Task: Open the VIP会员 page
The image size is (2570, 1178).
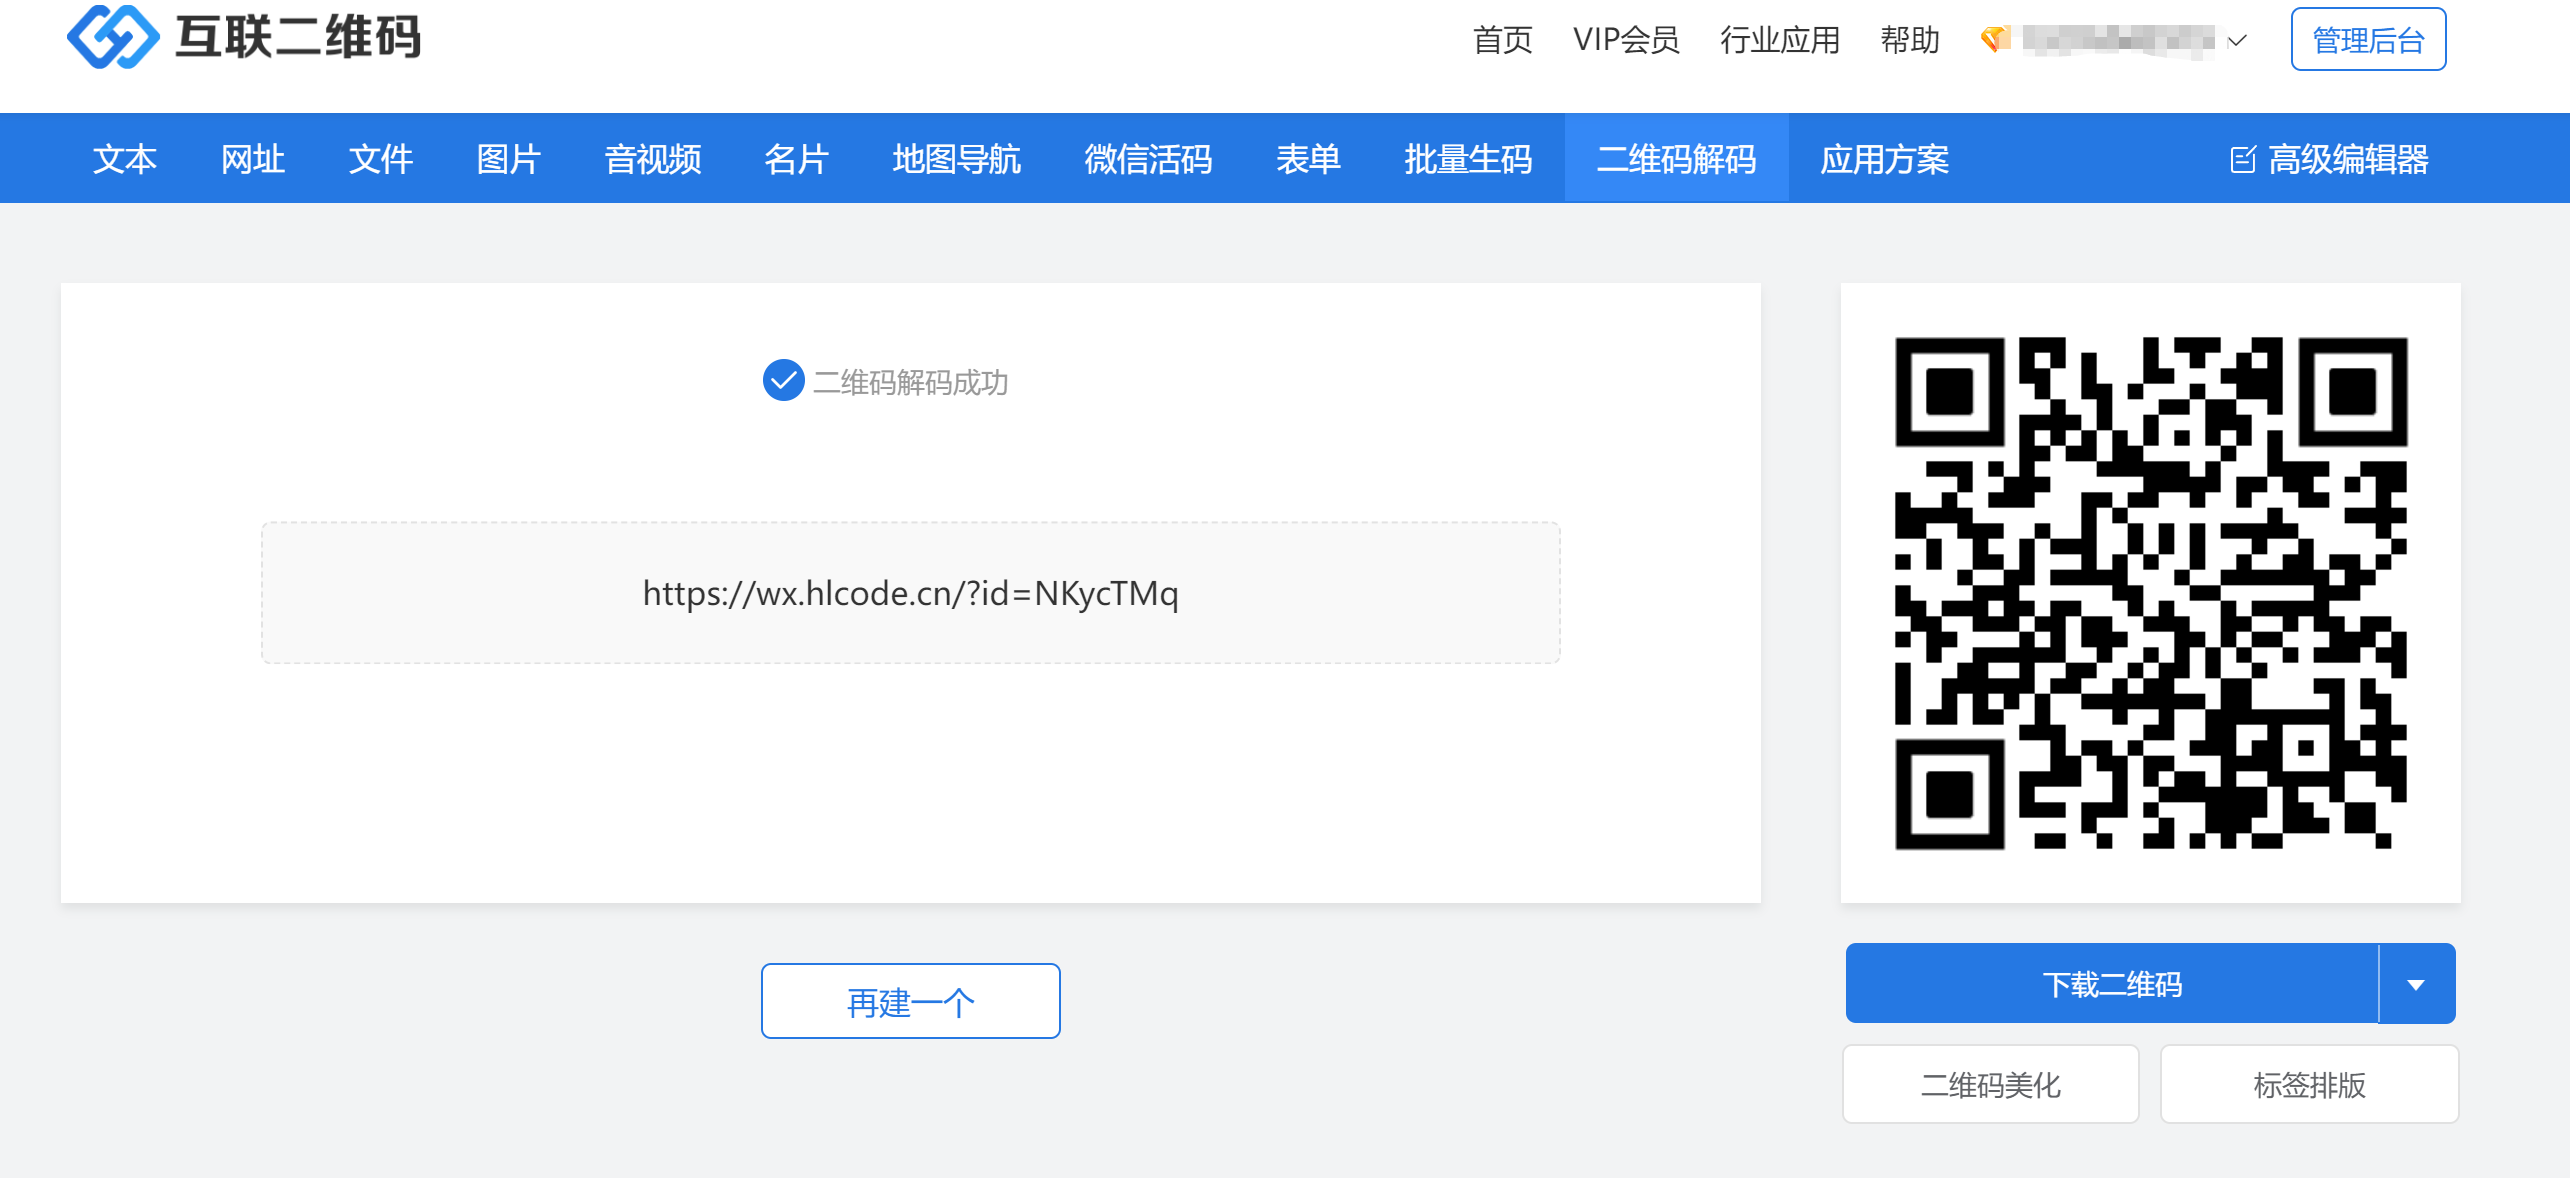Action: [x=1627, y=40]
